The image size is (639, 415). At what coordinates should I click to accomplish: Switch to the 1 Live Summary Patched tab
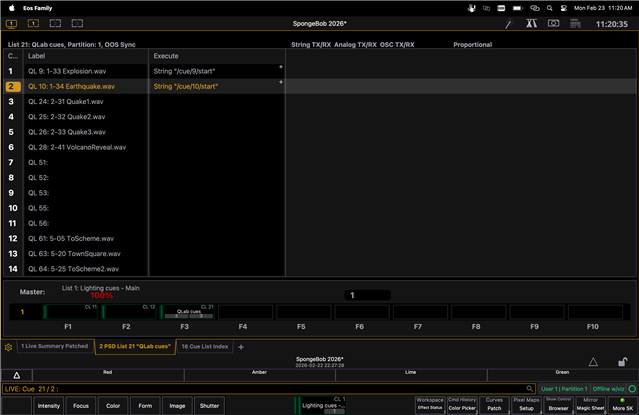click(54, 347)
